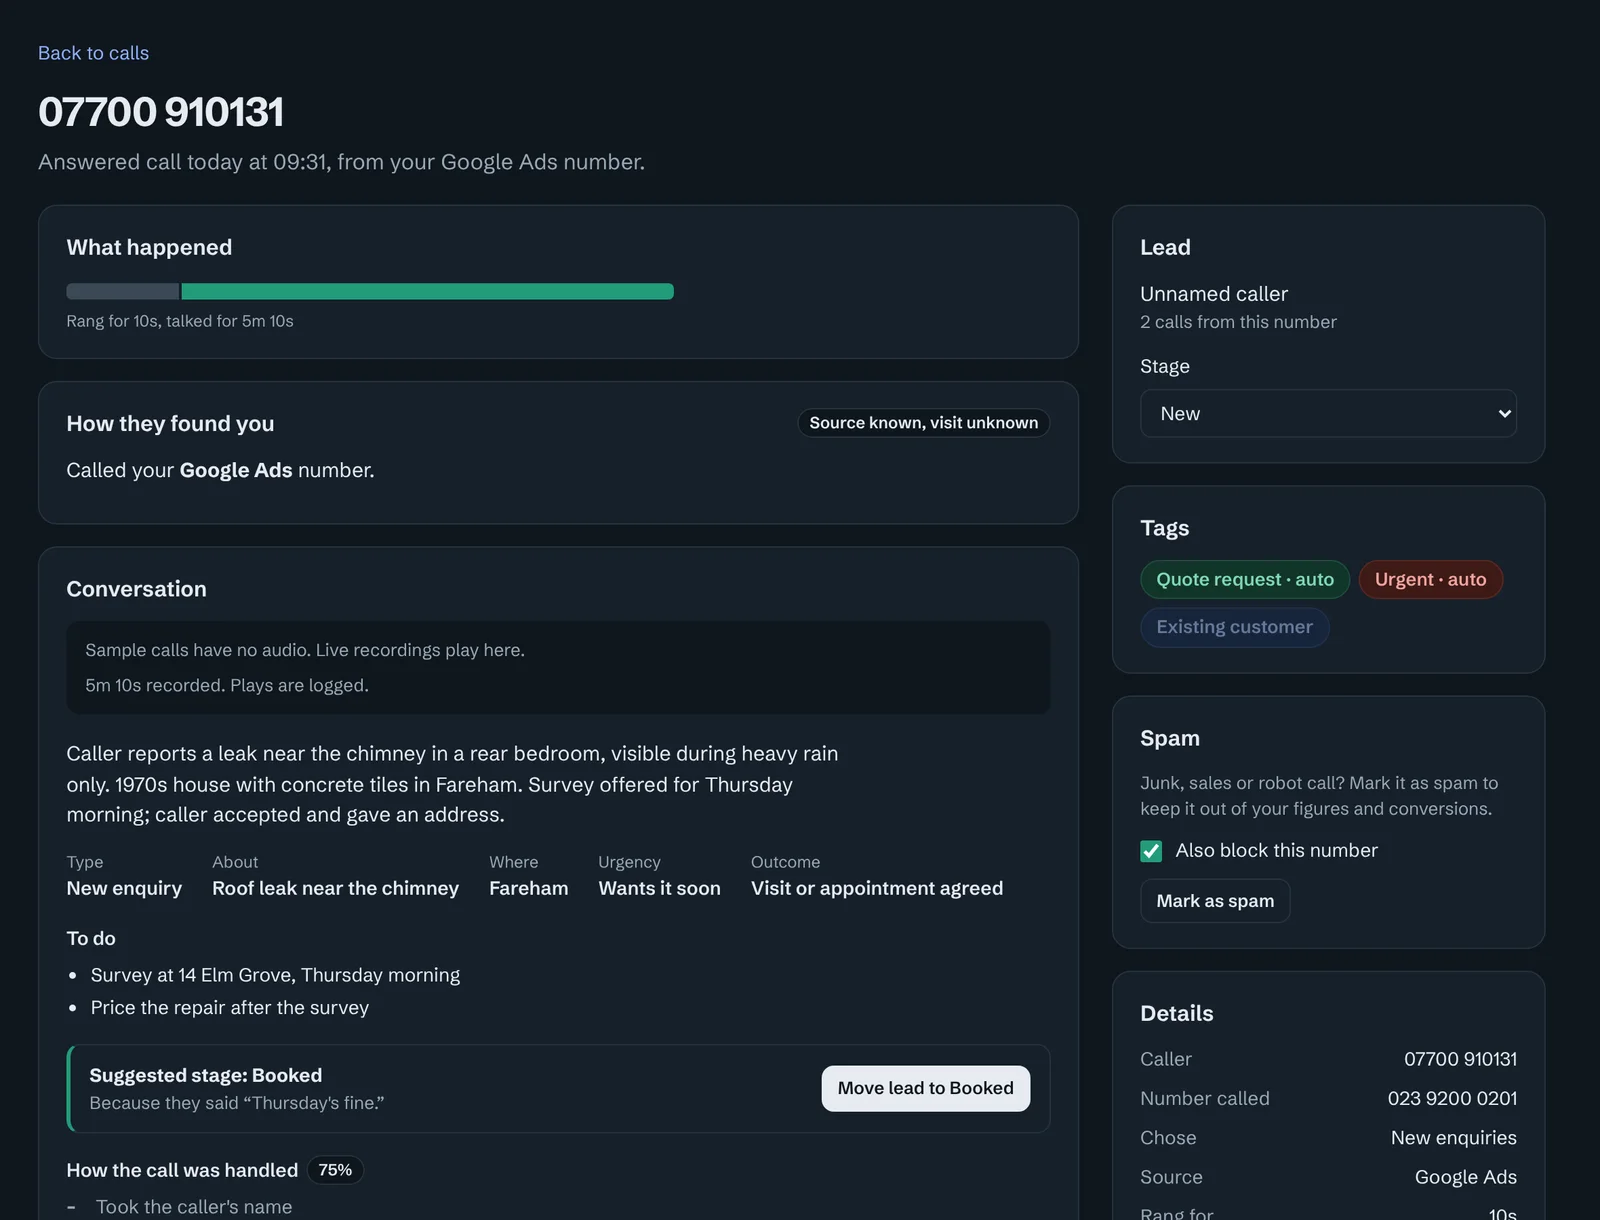This screenshot has height=1220, width=1600.
Task: Click the Visit or appointment agreed outcome
Action: (877, 888)
